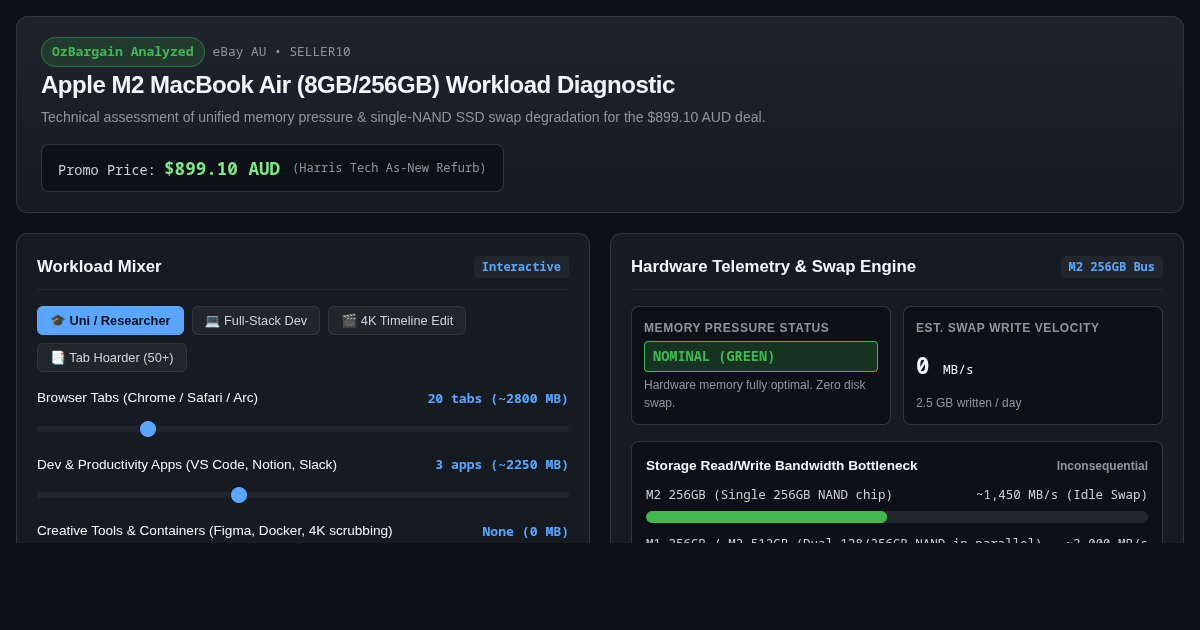The image size is (1200, 630).
Task: Click the Dev & Productivity Apps slider handle
Action: pos(239,495)
